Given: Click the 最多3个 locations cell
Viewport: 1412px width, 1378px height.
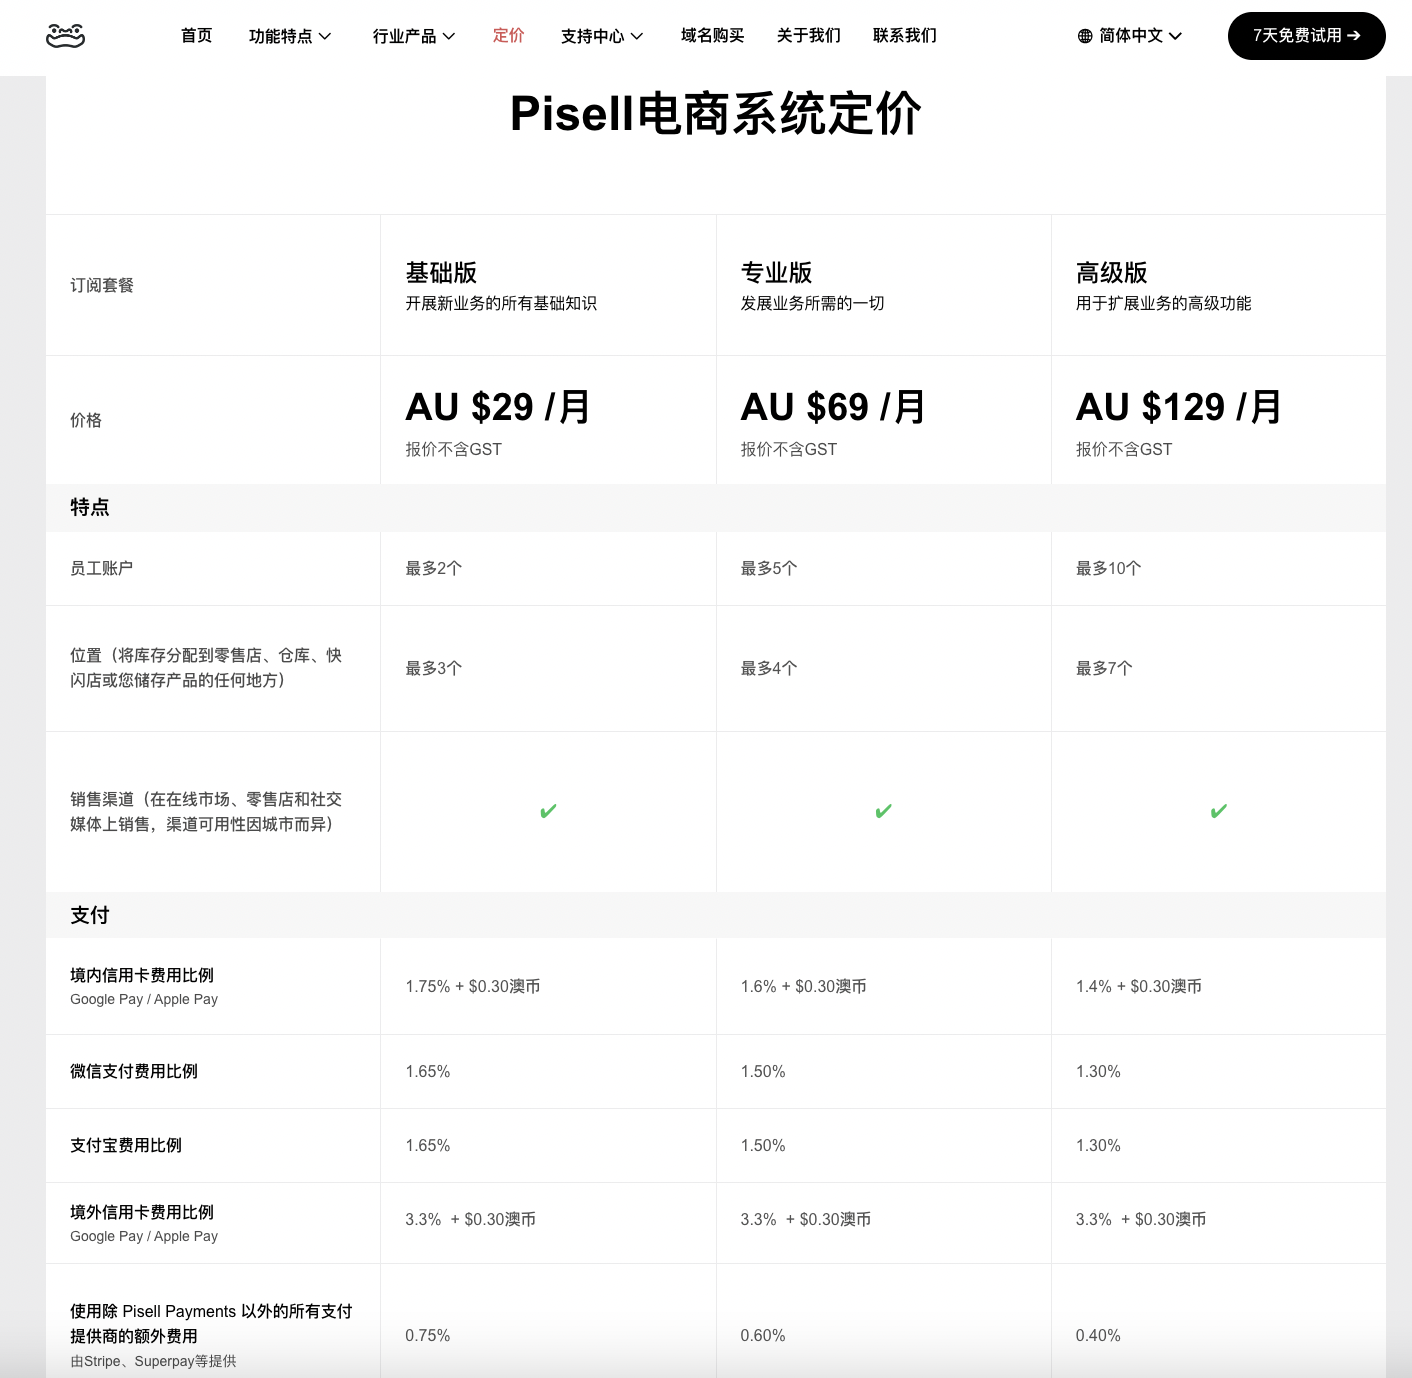Looking at the screenshot, I should click(434, 668).
